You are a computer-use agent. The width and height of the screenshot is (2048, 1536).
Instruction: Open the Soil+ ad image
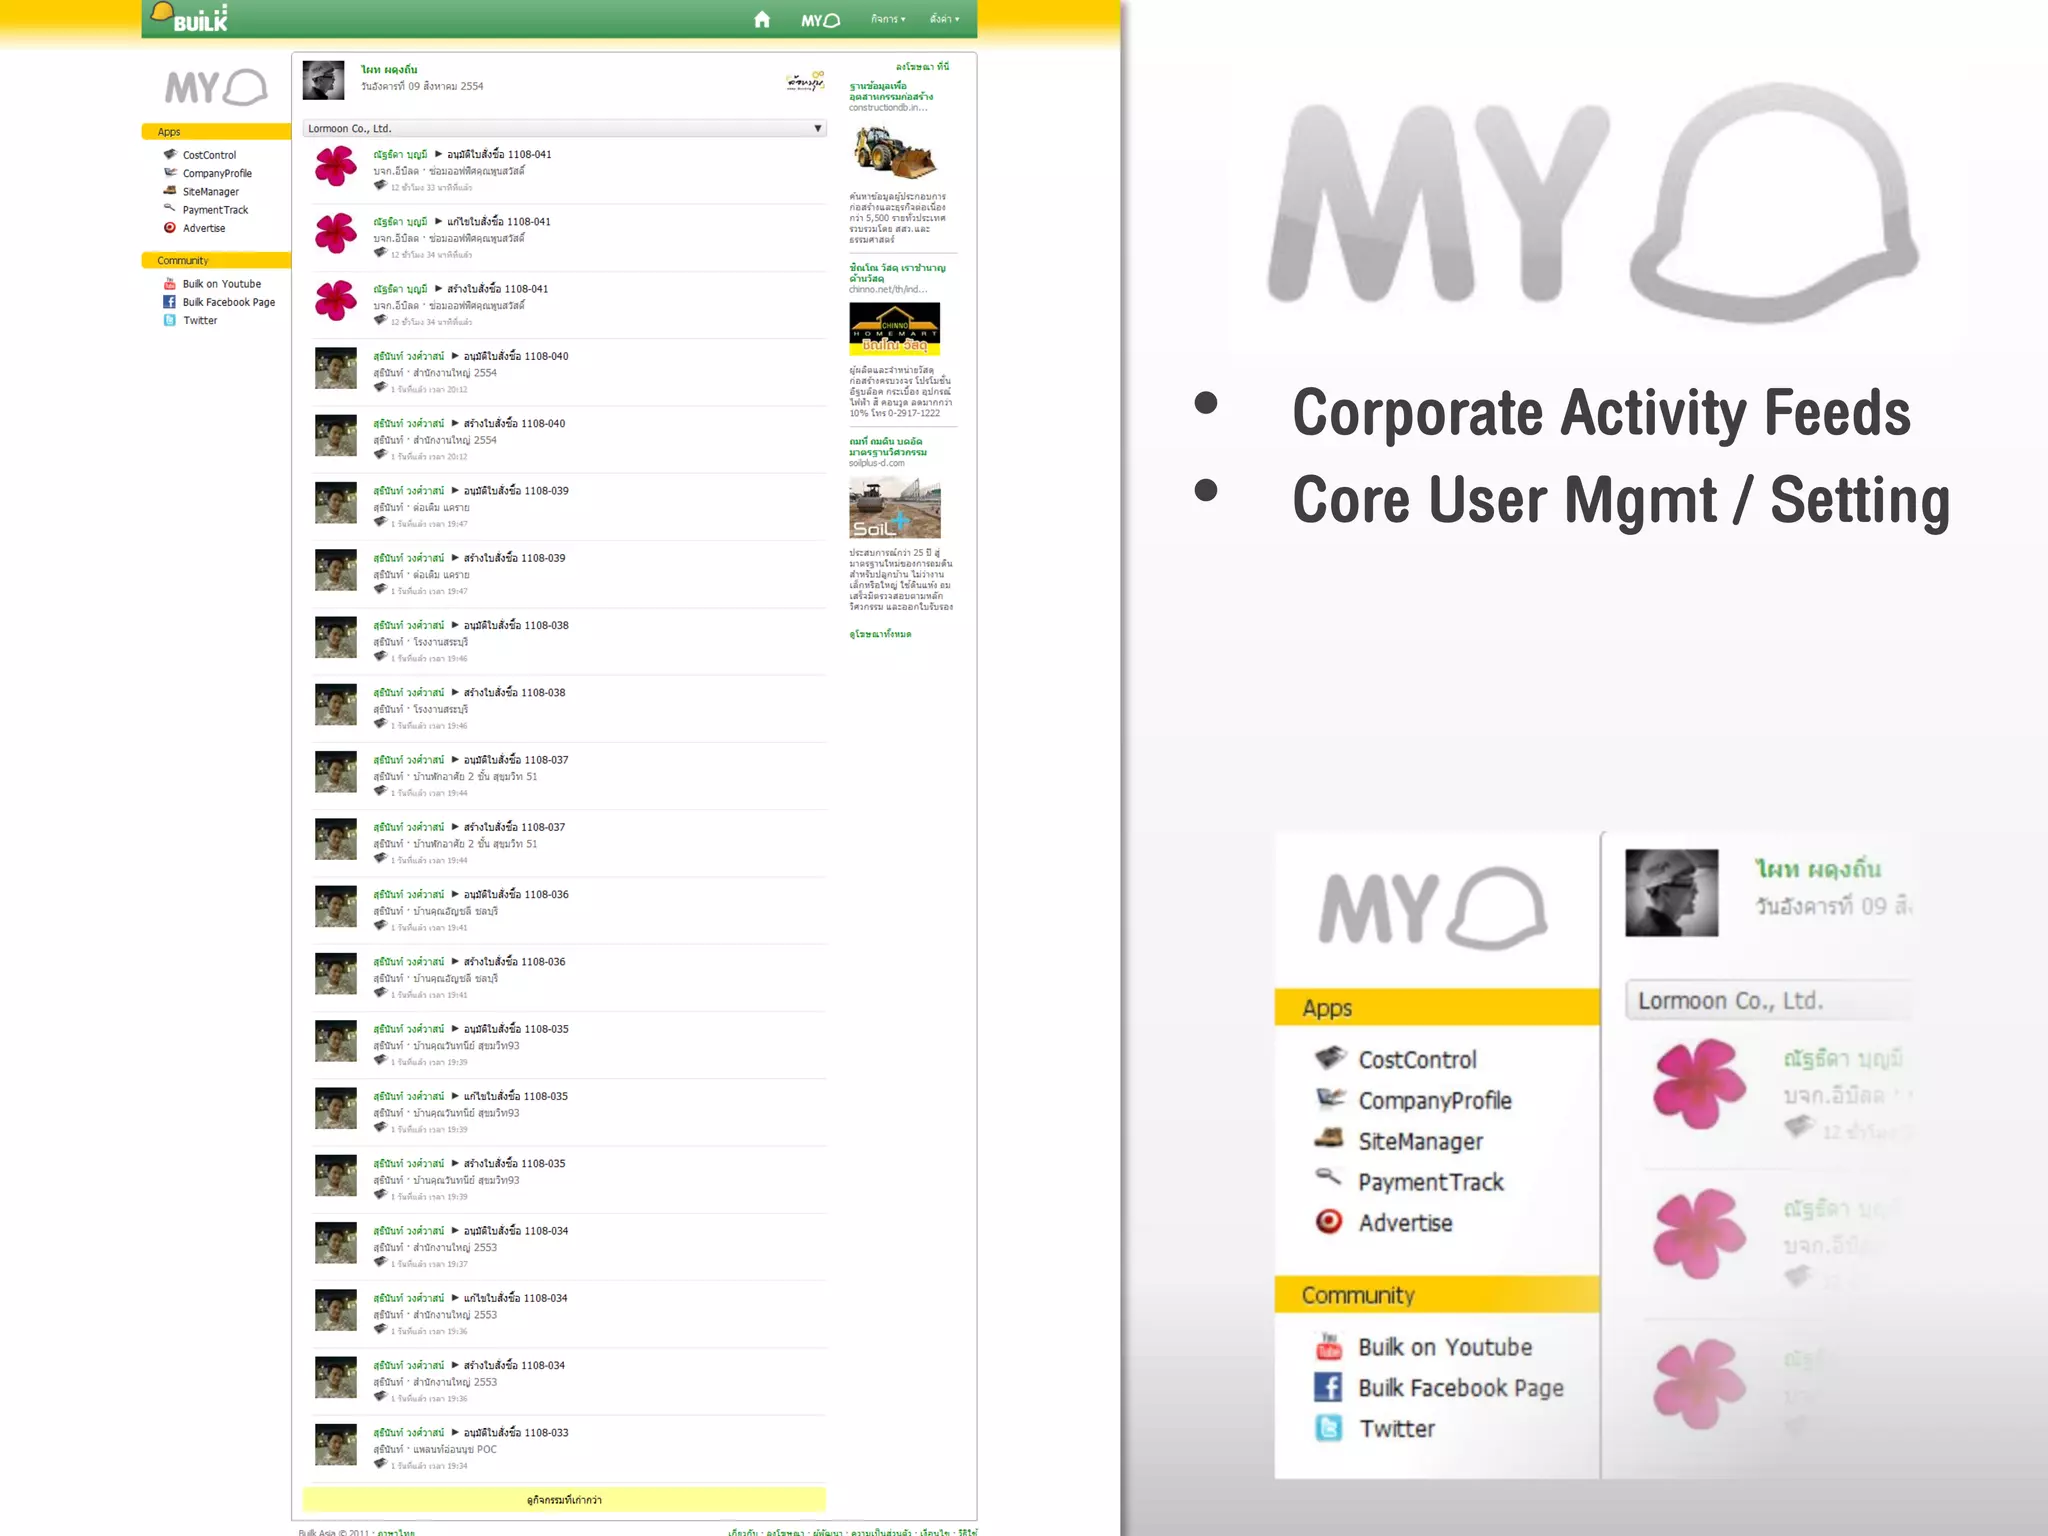(x=895, y=507)
